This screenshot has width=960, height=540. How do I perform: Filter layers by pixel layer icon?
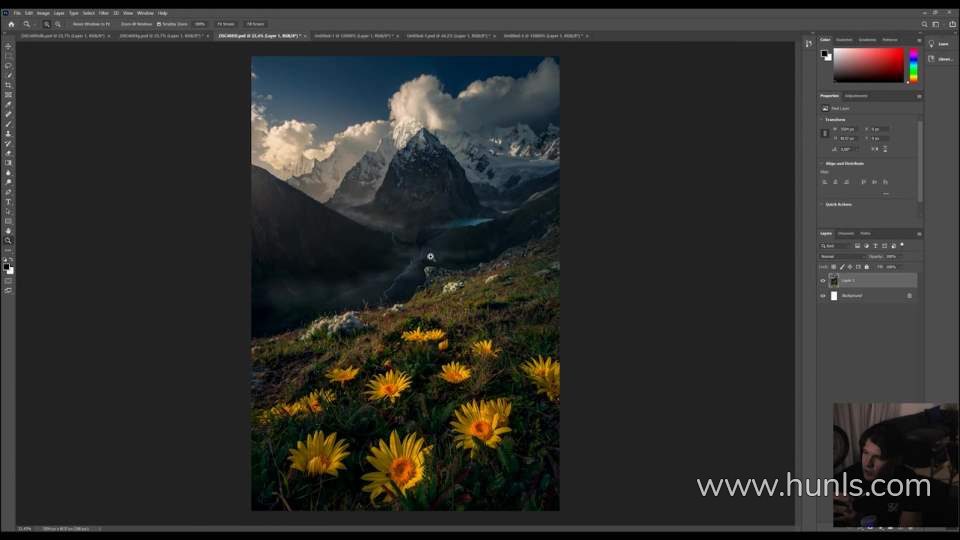857,246
